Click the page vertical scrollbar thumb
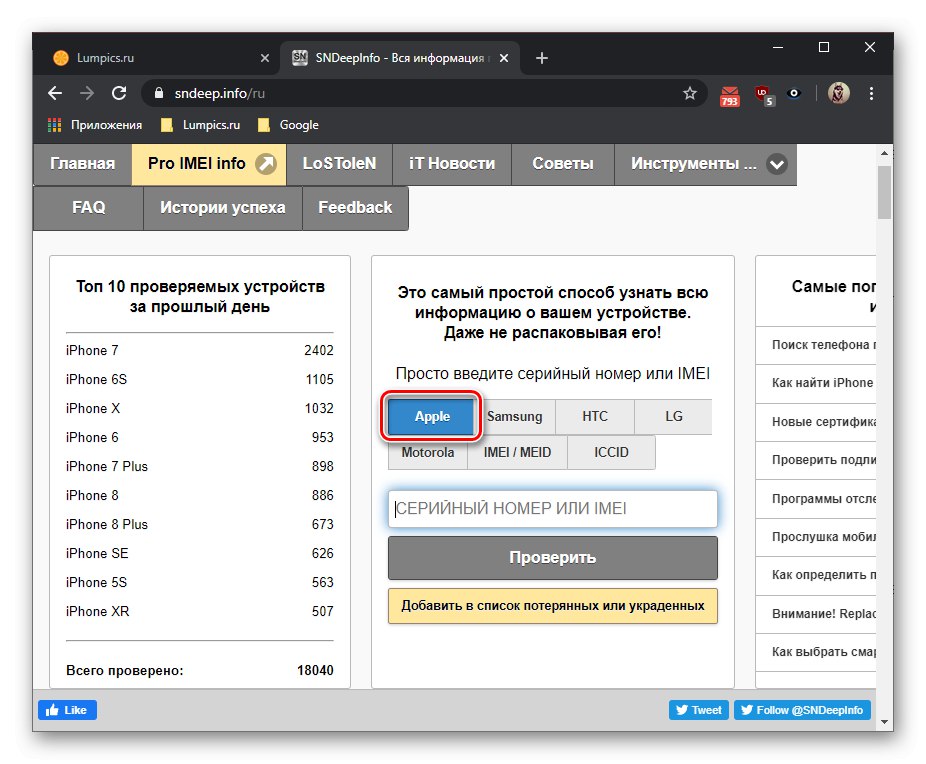 (884, 192)
